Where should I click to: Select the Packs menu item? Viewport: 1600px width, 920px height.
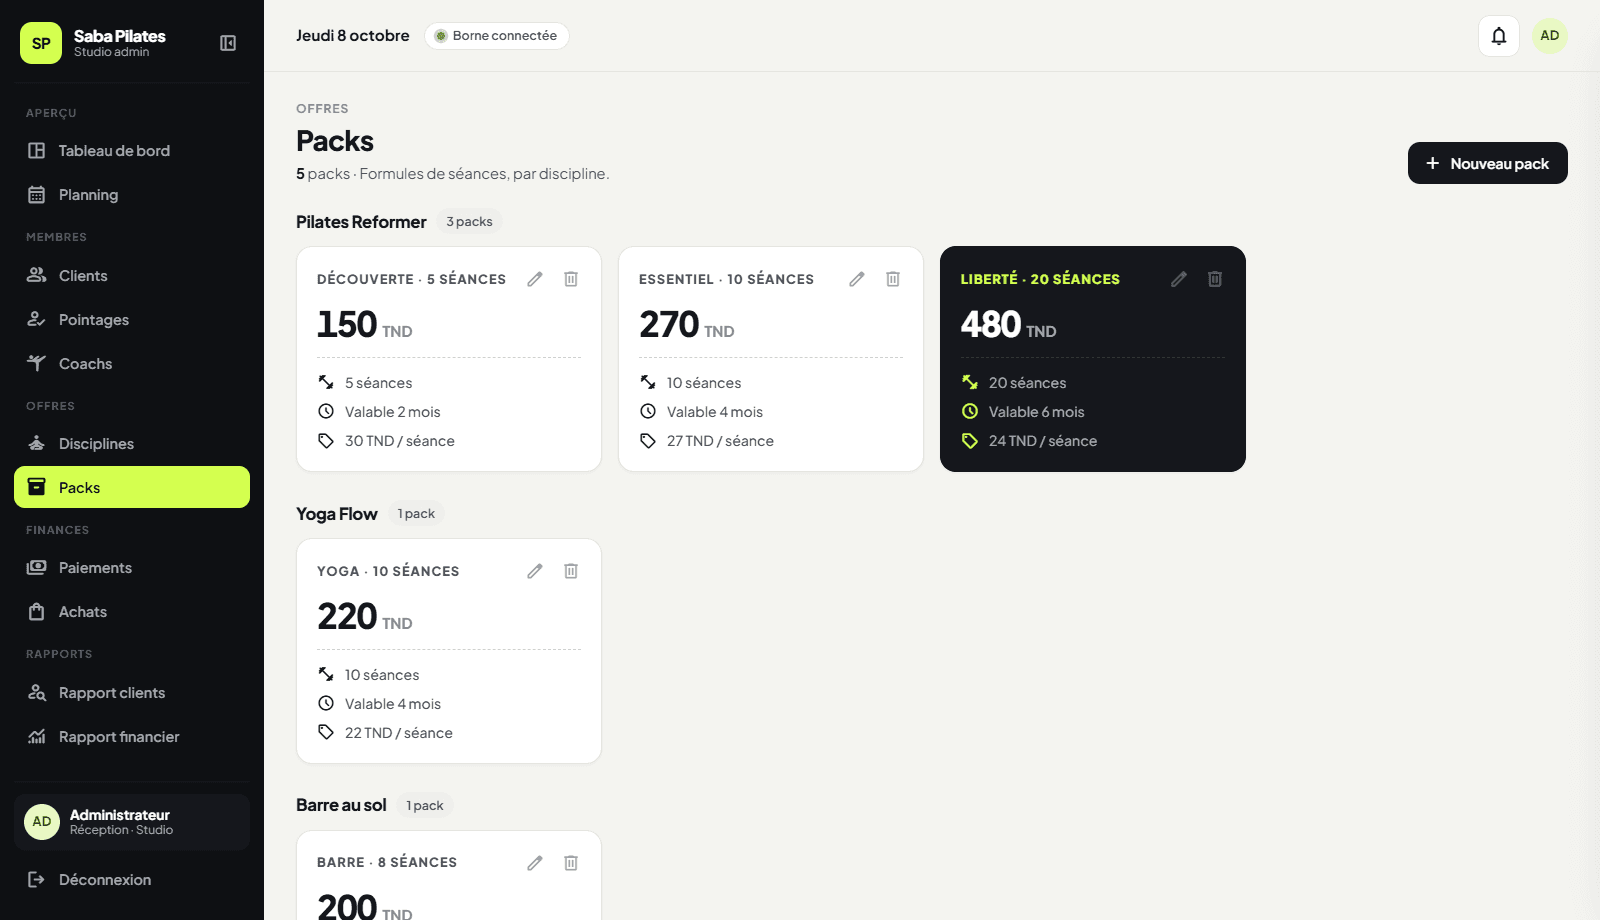pos(132,487)
